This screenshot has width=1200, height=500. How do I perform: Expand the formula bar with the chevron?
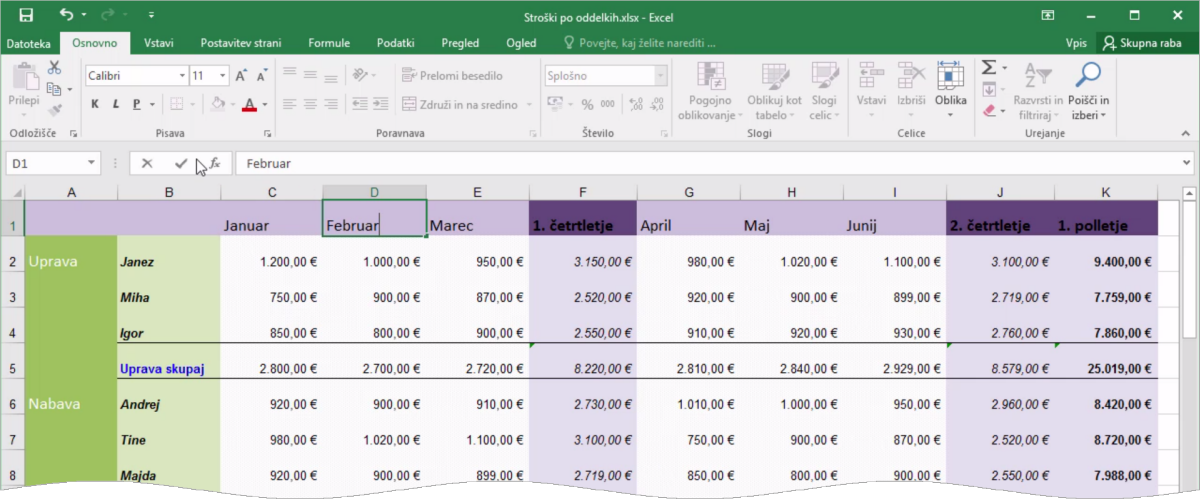click(x=1186, y=163)
